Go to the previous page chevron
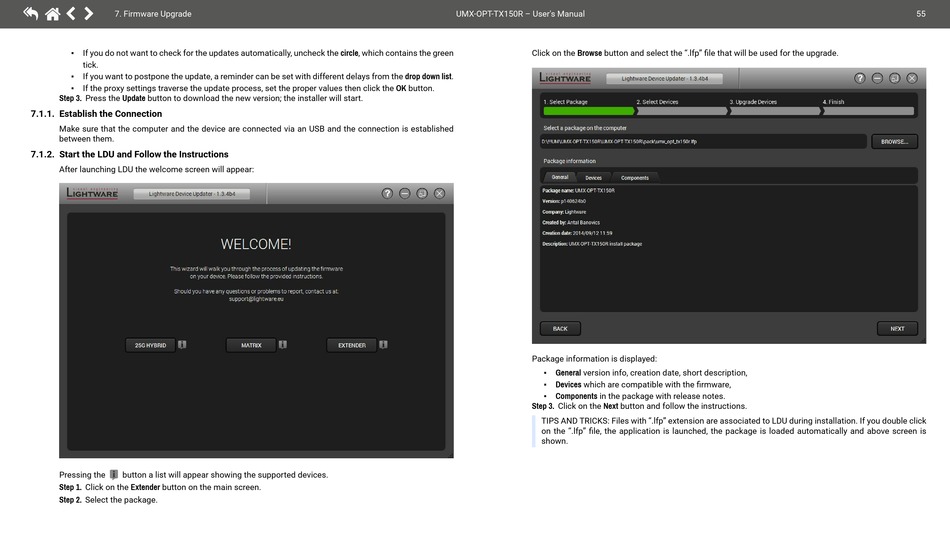 point(71,13)
